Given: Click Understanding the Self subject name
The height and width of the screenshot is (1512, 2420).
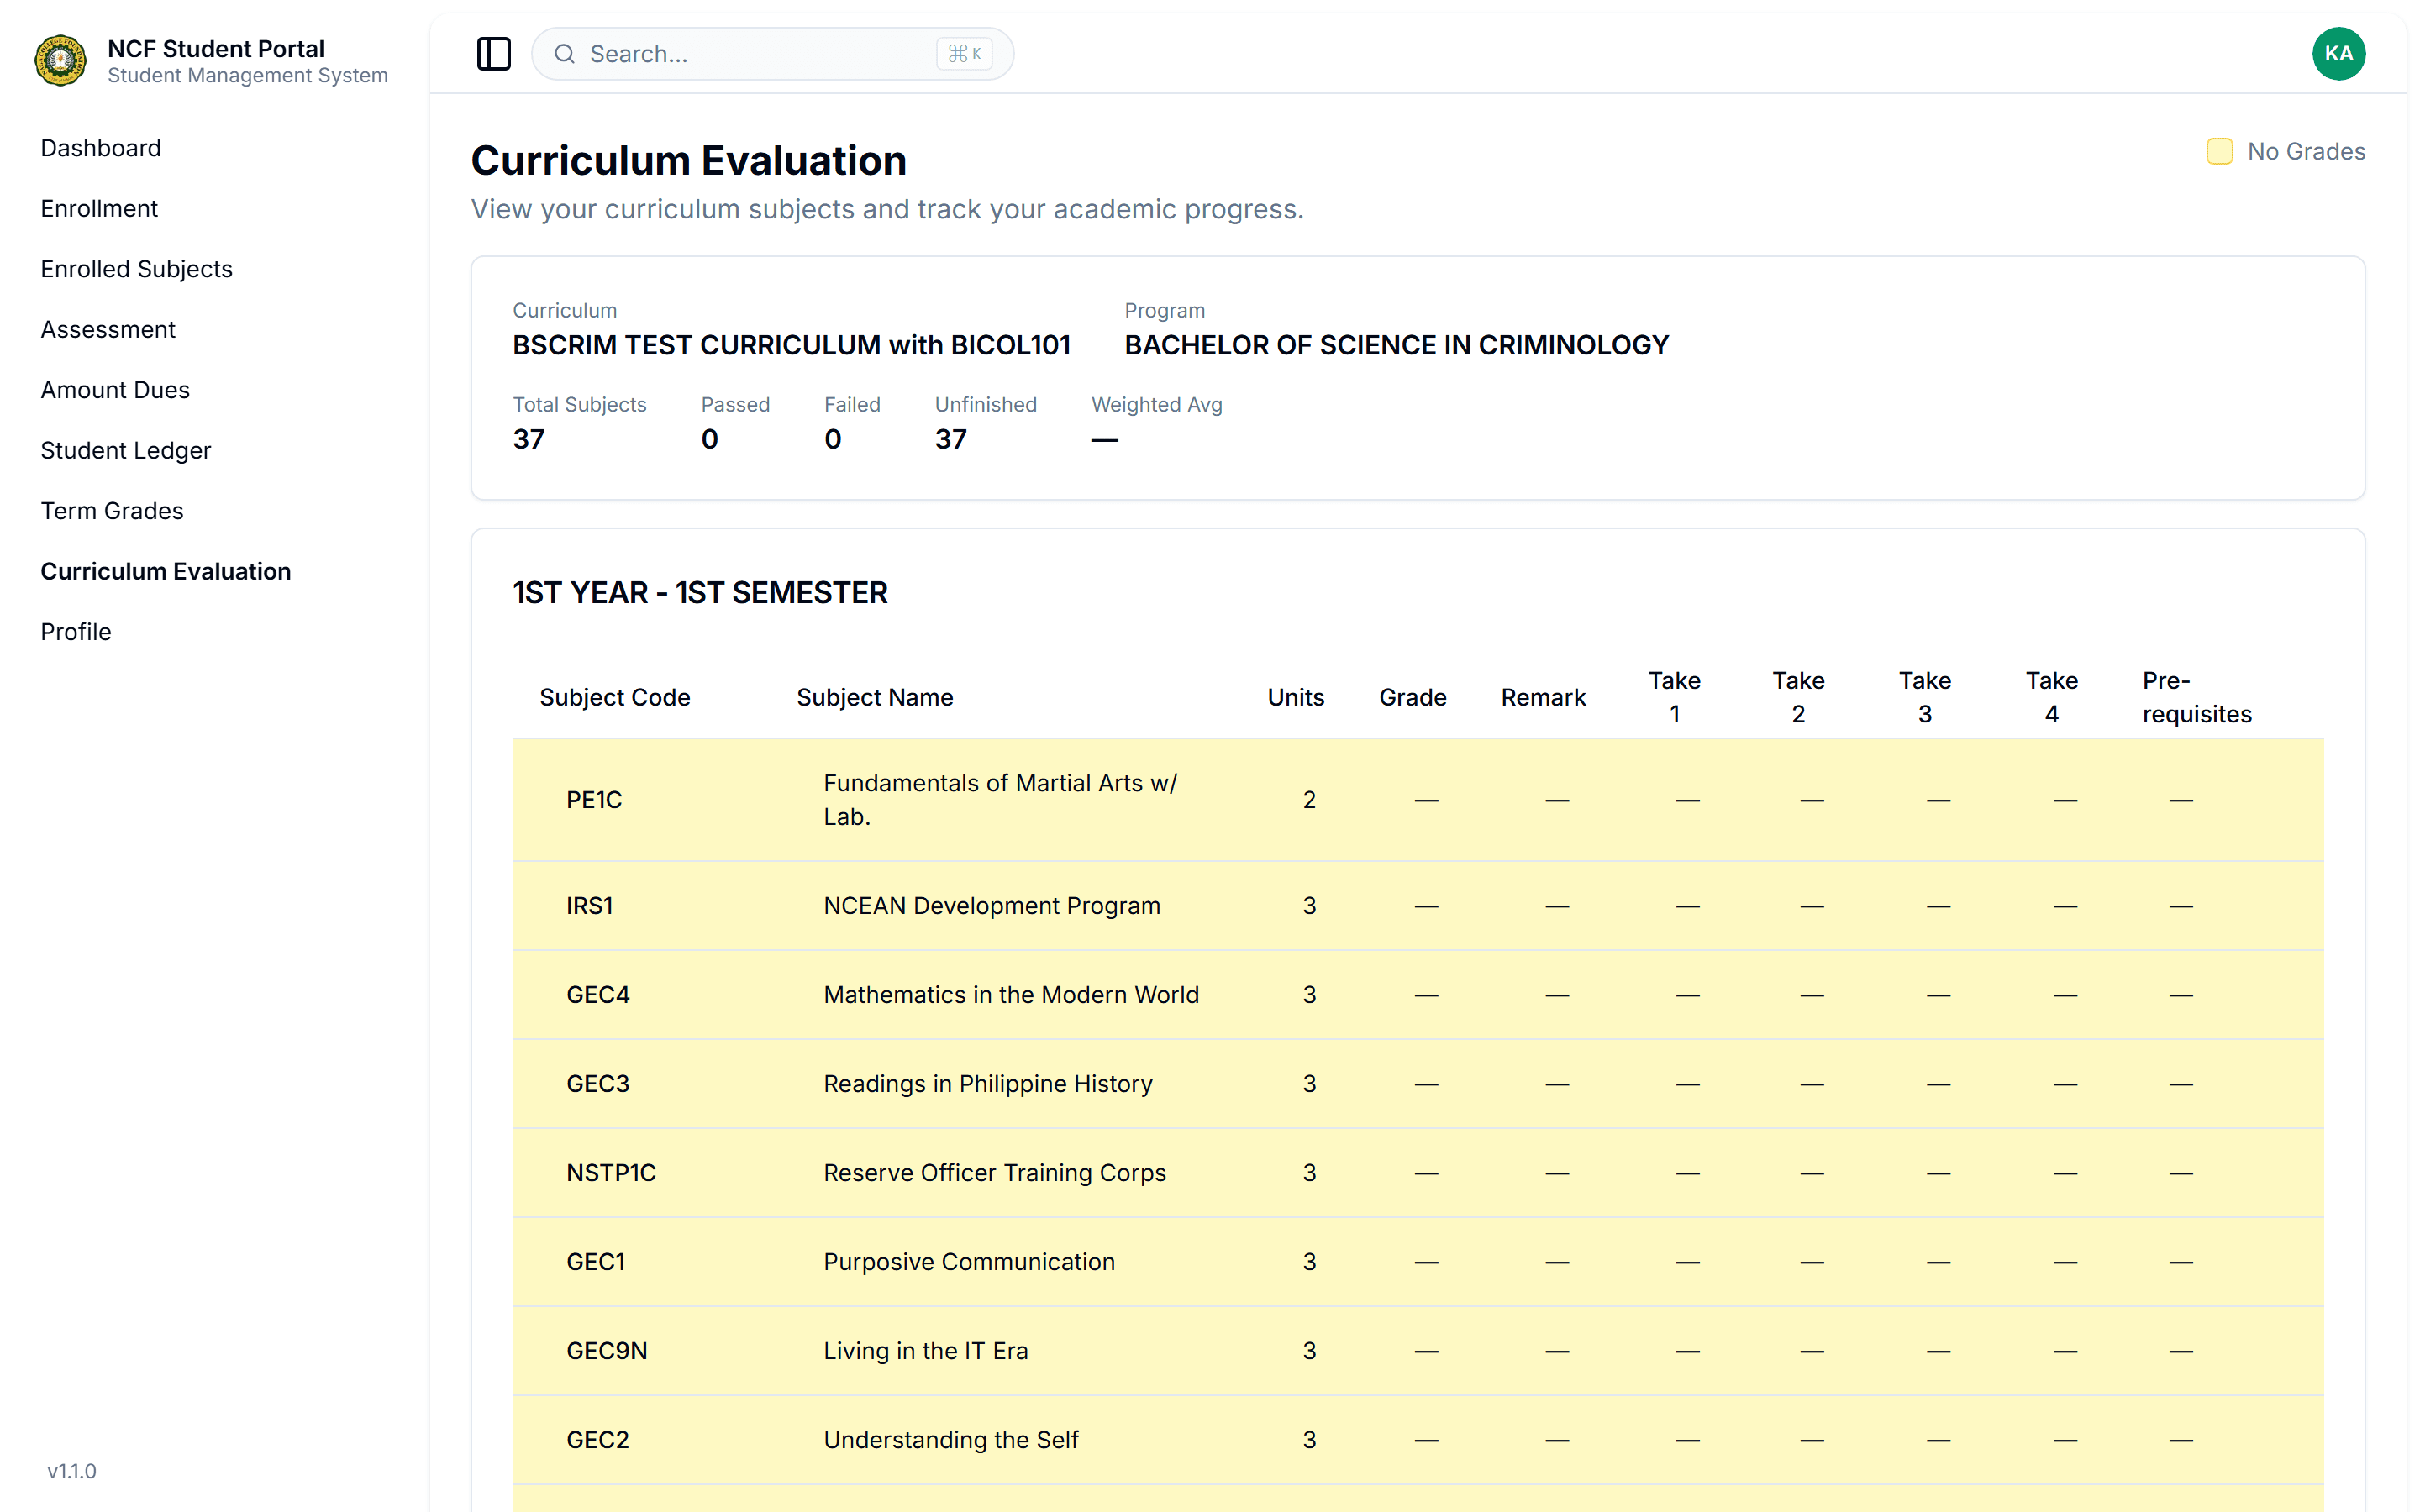Looking at the screenshot, I should [951, 1440].
